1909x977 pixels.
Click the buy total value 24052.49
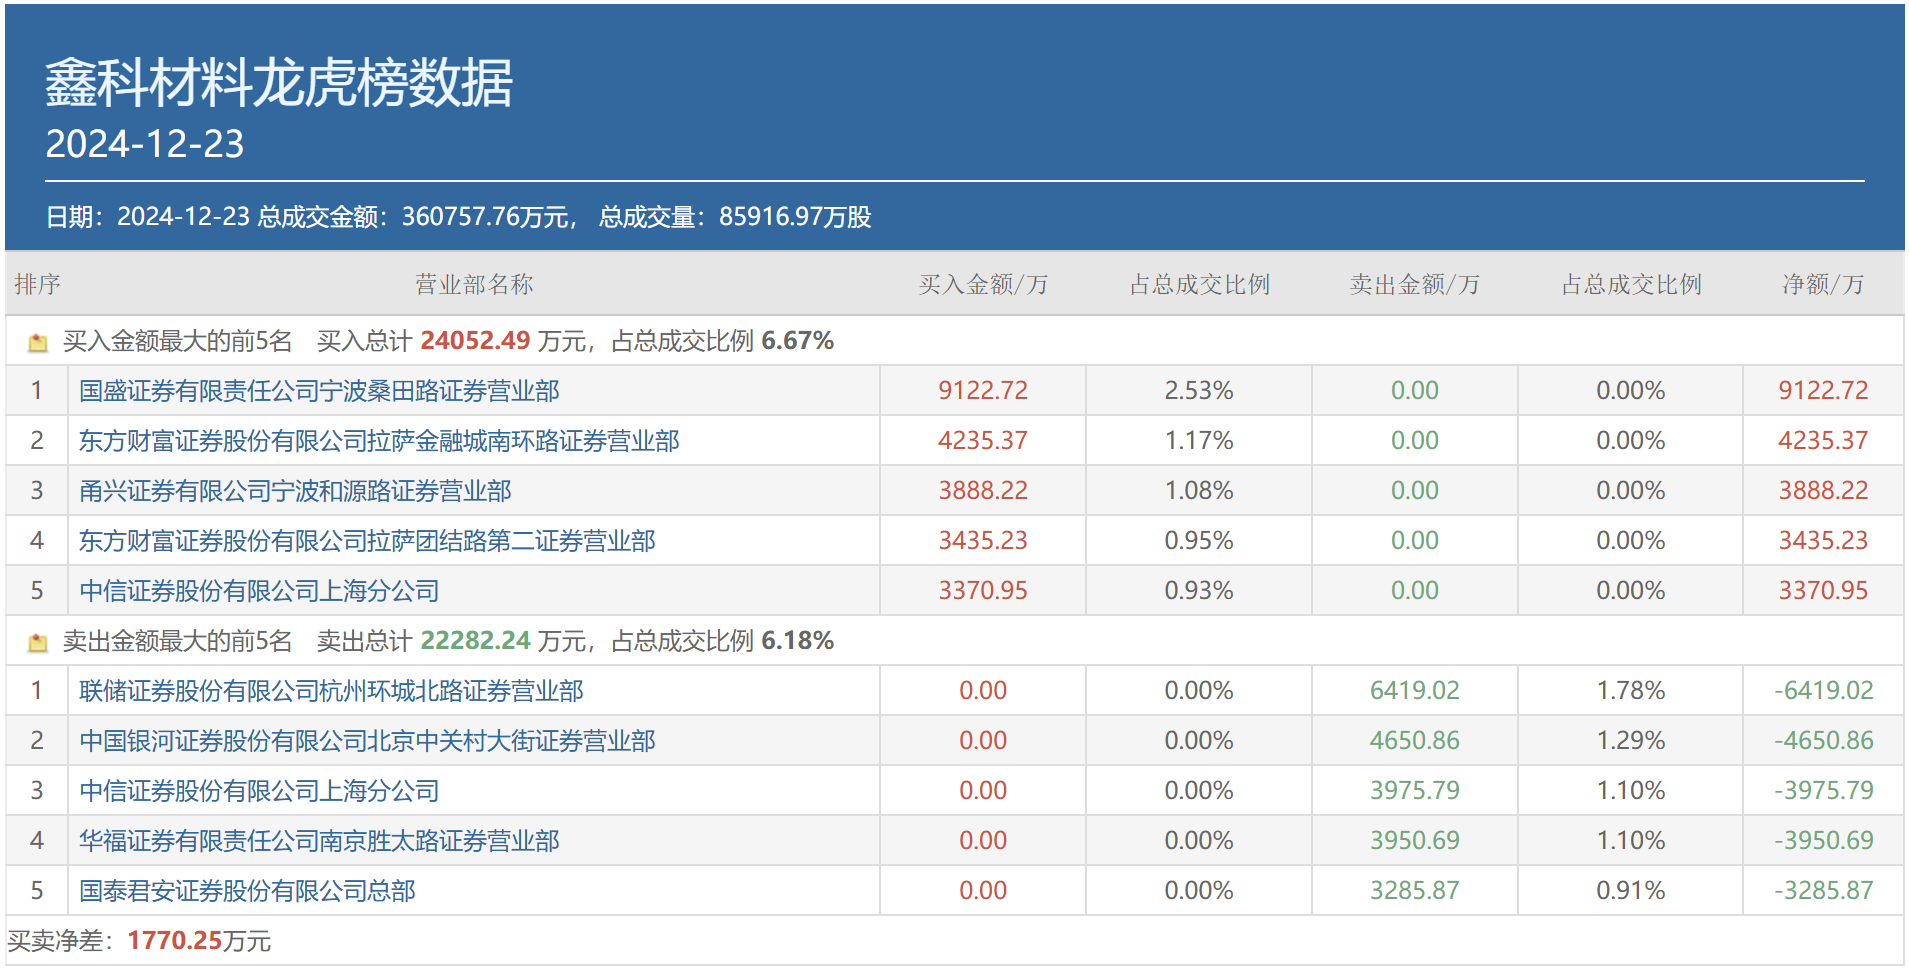coord(476,340)
